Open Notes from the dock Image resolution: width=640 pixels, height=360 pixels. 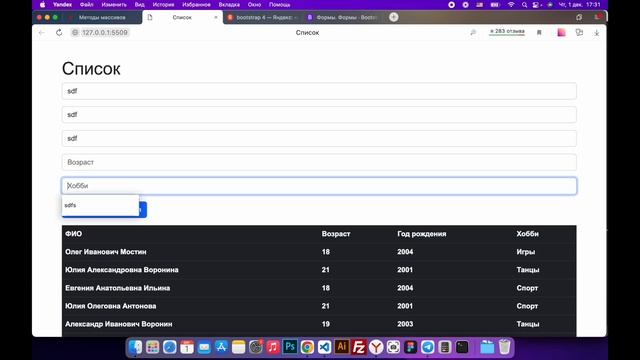click(238, 347)
